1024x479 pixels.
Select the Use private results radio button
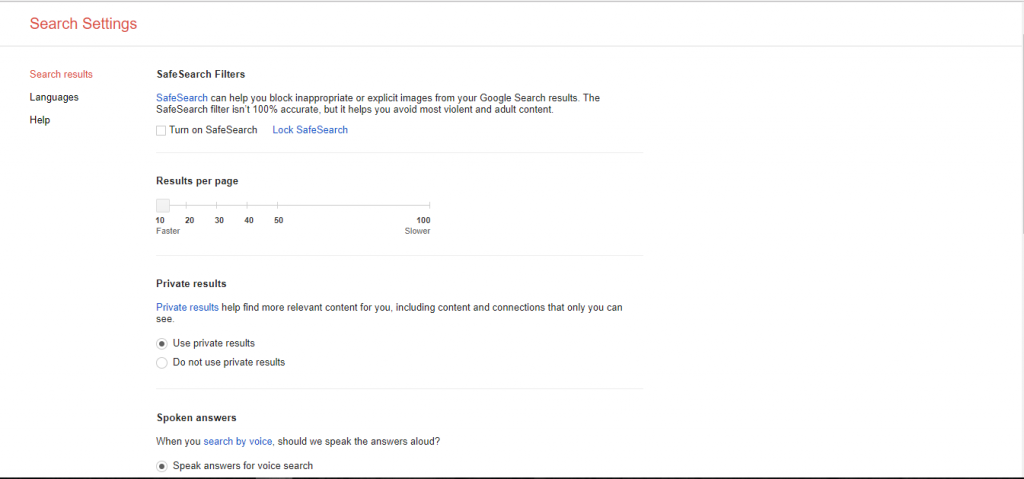click(162, 344)
